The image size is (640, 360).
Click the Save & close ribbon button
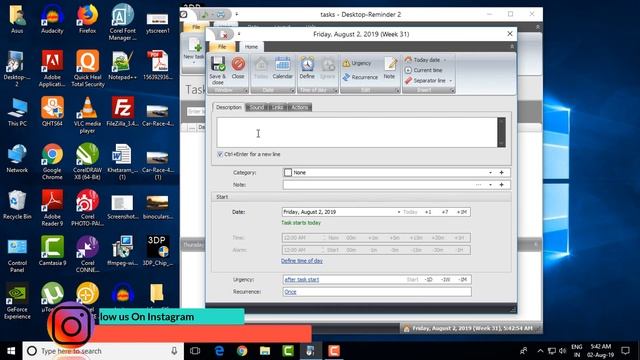[x=218, y=71]
